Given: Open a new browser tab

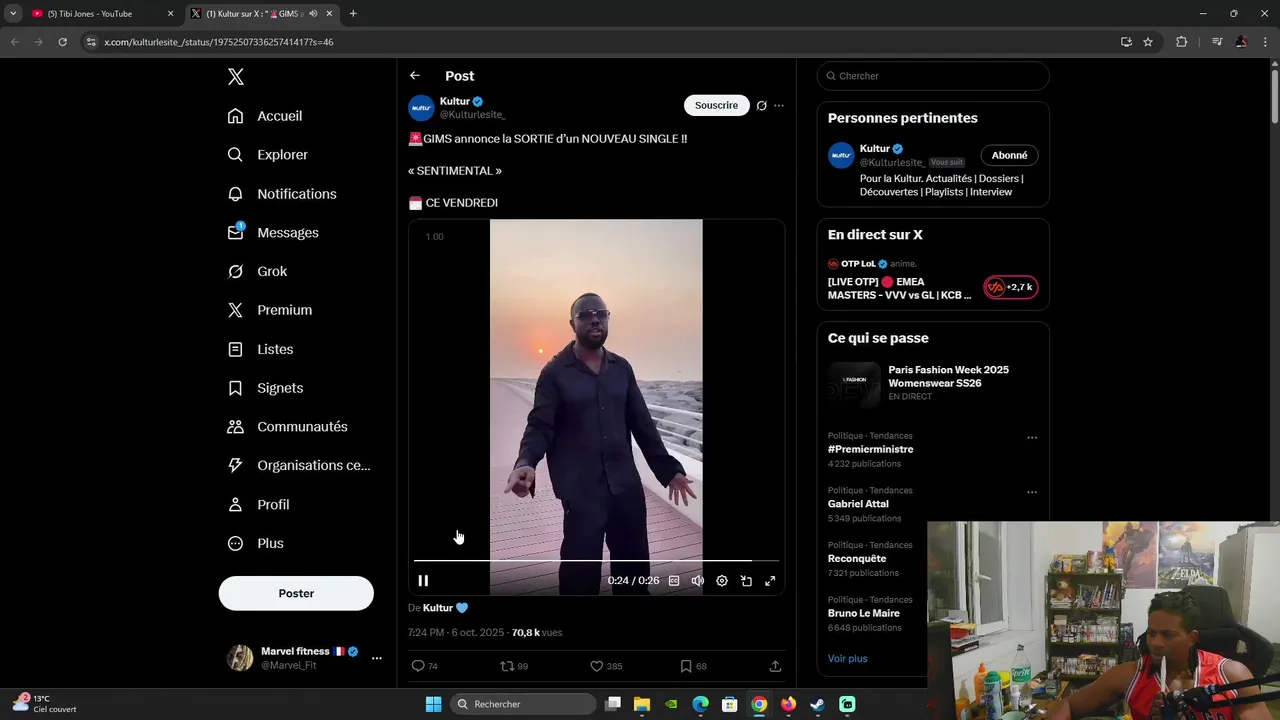Looking at the screenshot, I should pos(353,14).
